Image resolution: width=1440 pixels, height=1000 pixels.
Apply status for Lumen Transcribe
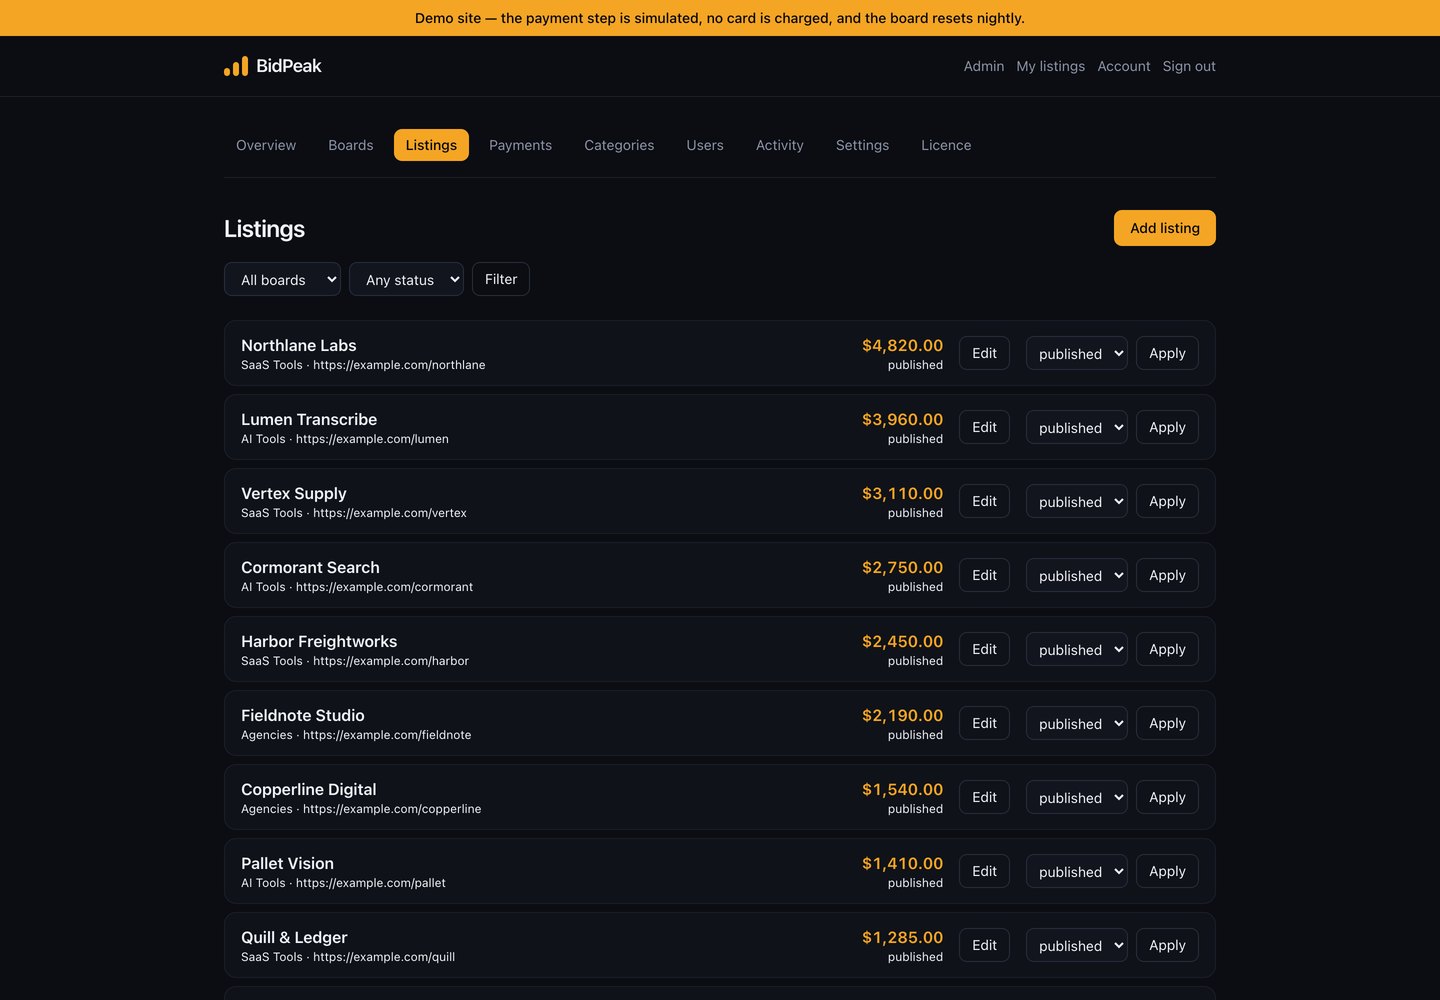tap(1167, 427)
